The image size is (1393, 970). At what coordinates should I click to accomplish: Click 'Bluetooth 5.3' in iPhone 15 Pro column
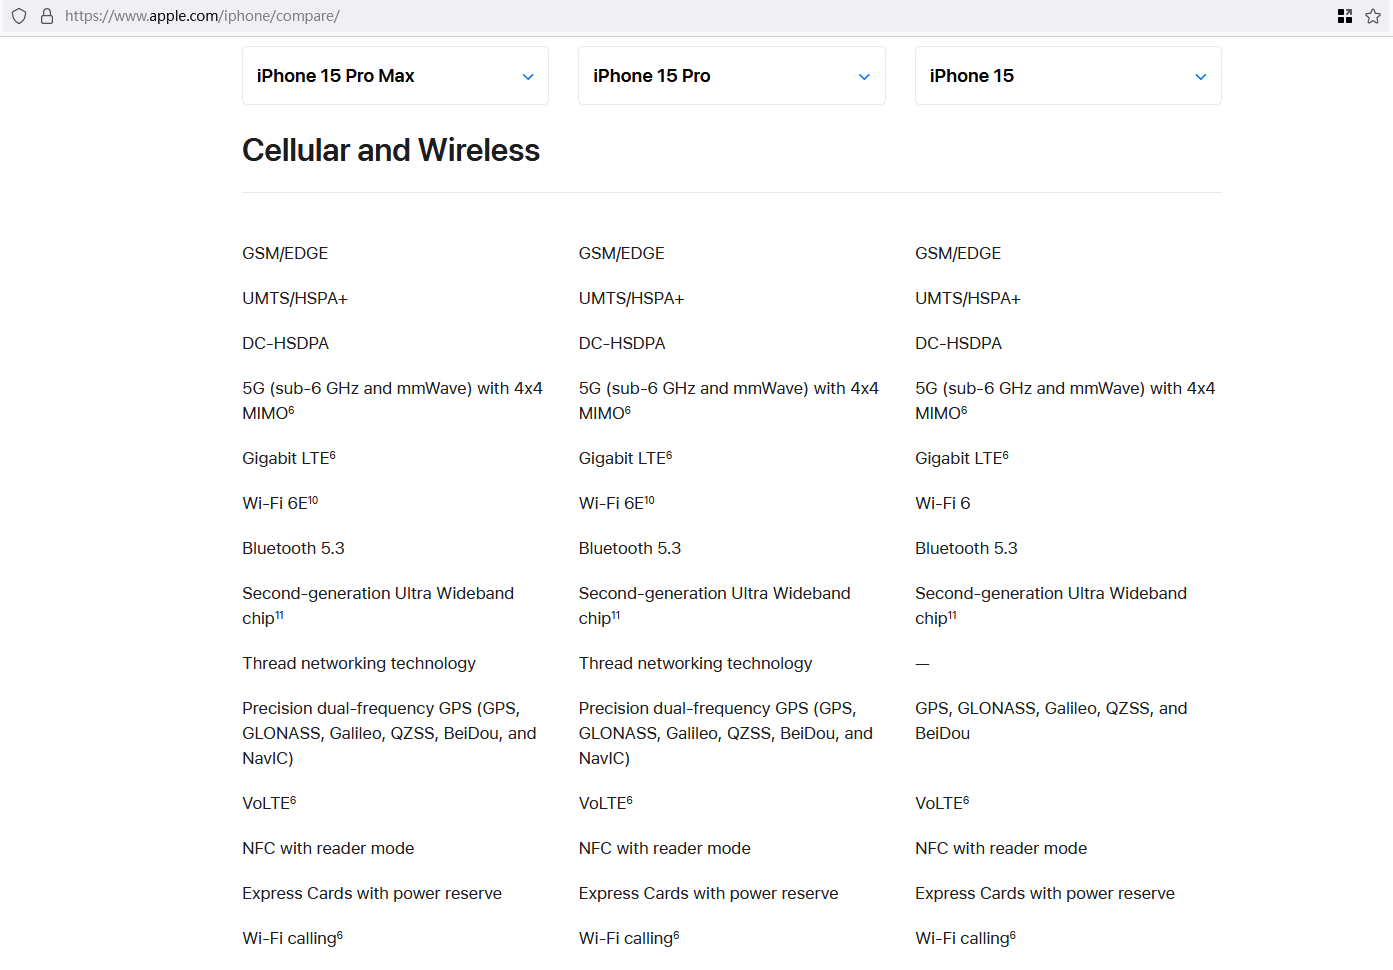[630, 548]
